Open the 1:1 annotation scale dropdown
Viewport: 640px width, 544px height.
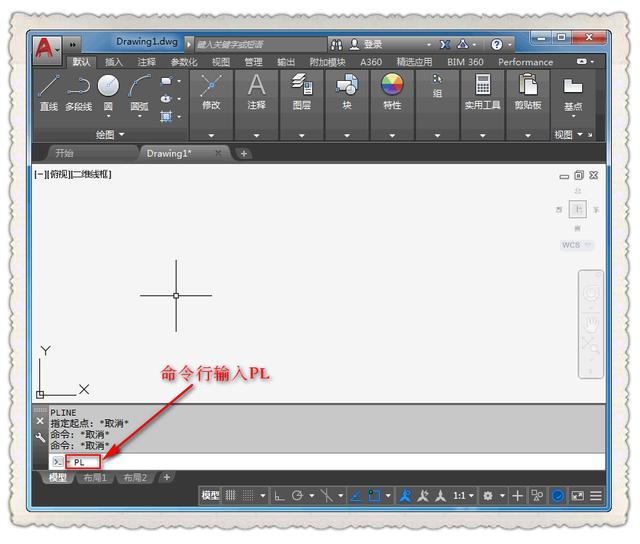pos(464,495)
